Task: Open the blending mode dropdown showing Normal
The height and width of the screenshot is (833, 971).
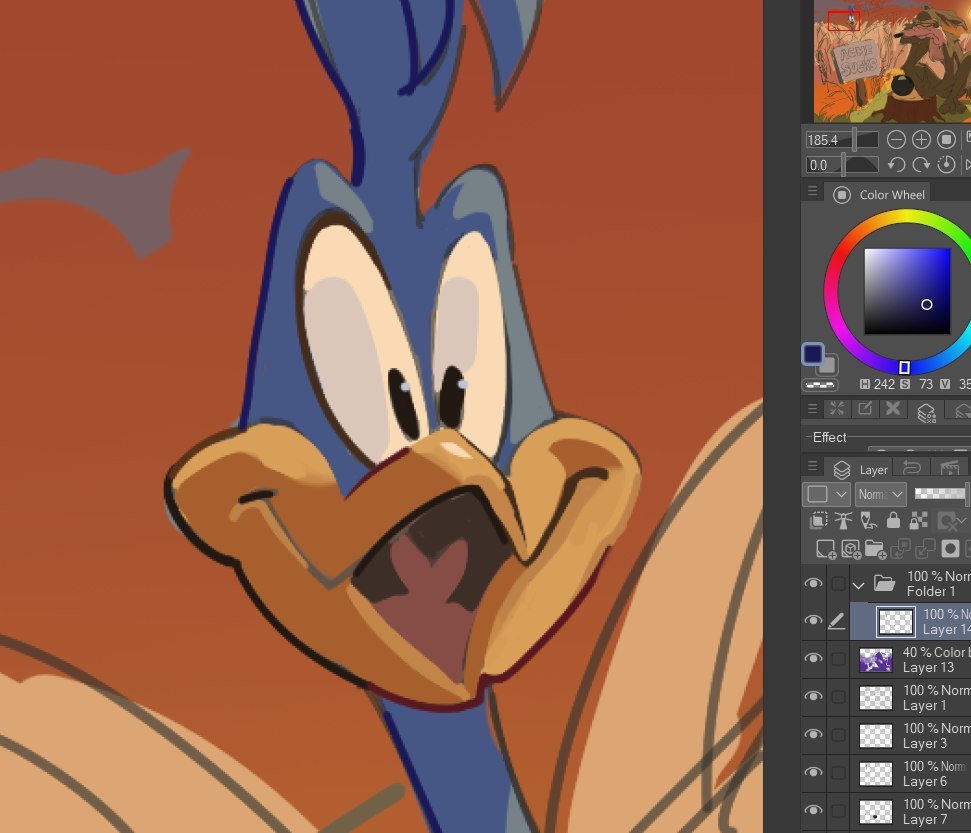Action: point(881,494)
